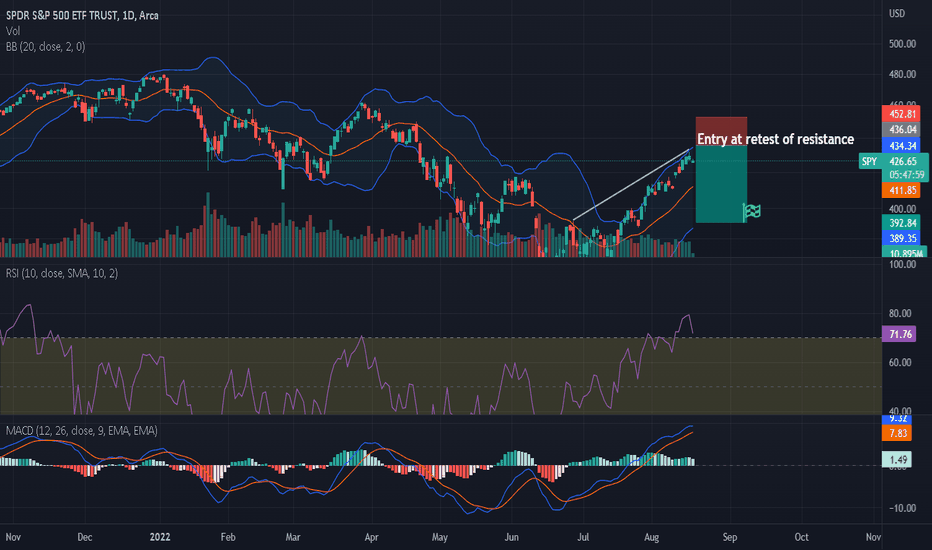Select the BB (20, close, 2, 0) label
Image resolution: width=932 pixels, height=550 pixels.
(x=45, y=46)
